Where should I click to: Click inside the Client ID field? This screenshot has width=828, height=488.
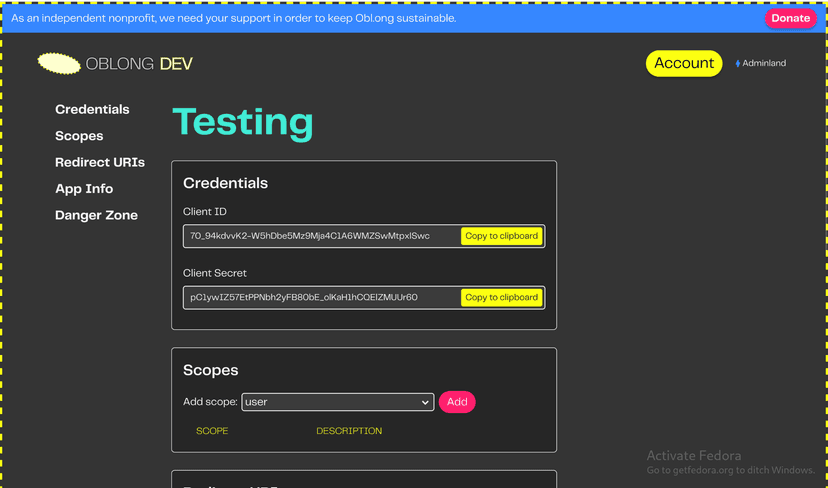[x=320, y=237]
